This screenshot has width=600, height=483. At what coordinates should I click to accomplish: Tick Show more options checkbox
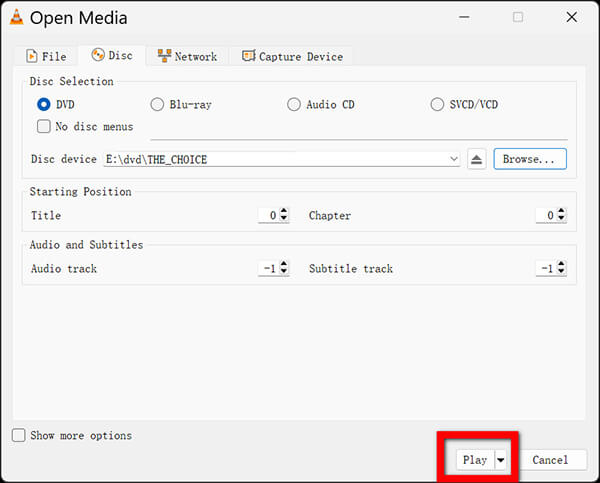18,435
